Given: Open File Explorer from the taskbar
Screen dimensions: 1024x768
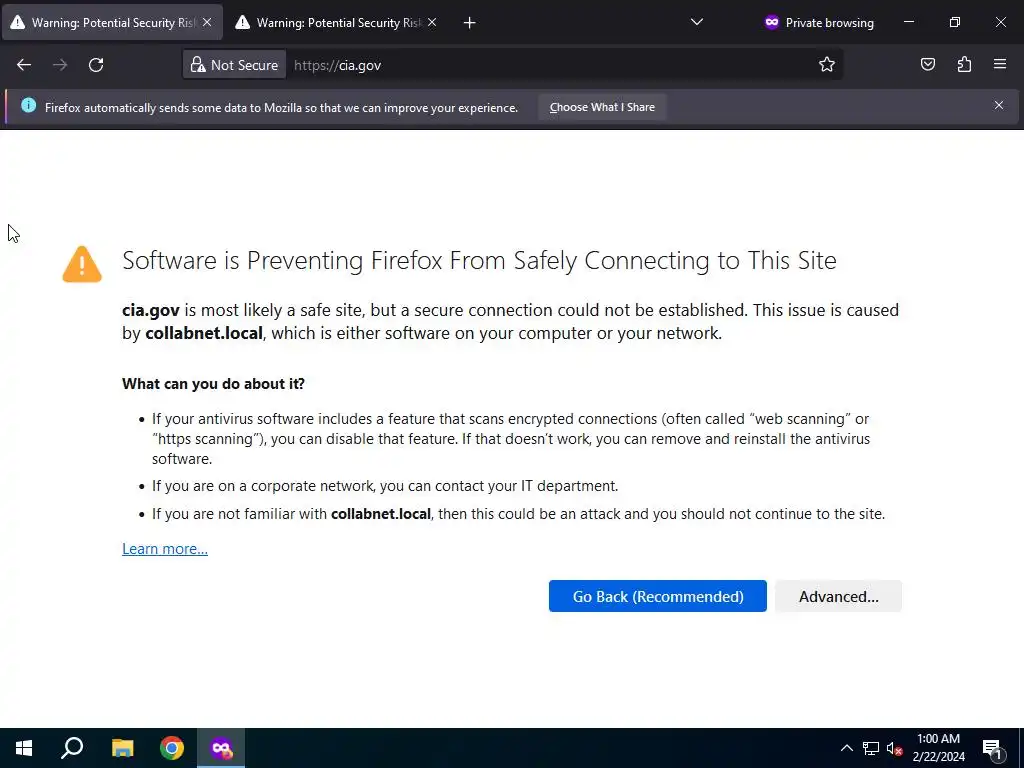Looking at the screenshot, I should tap(122, 748).
